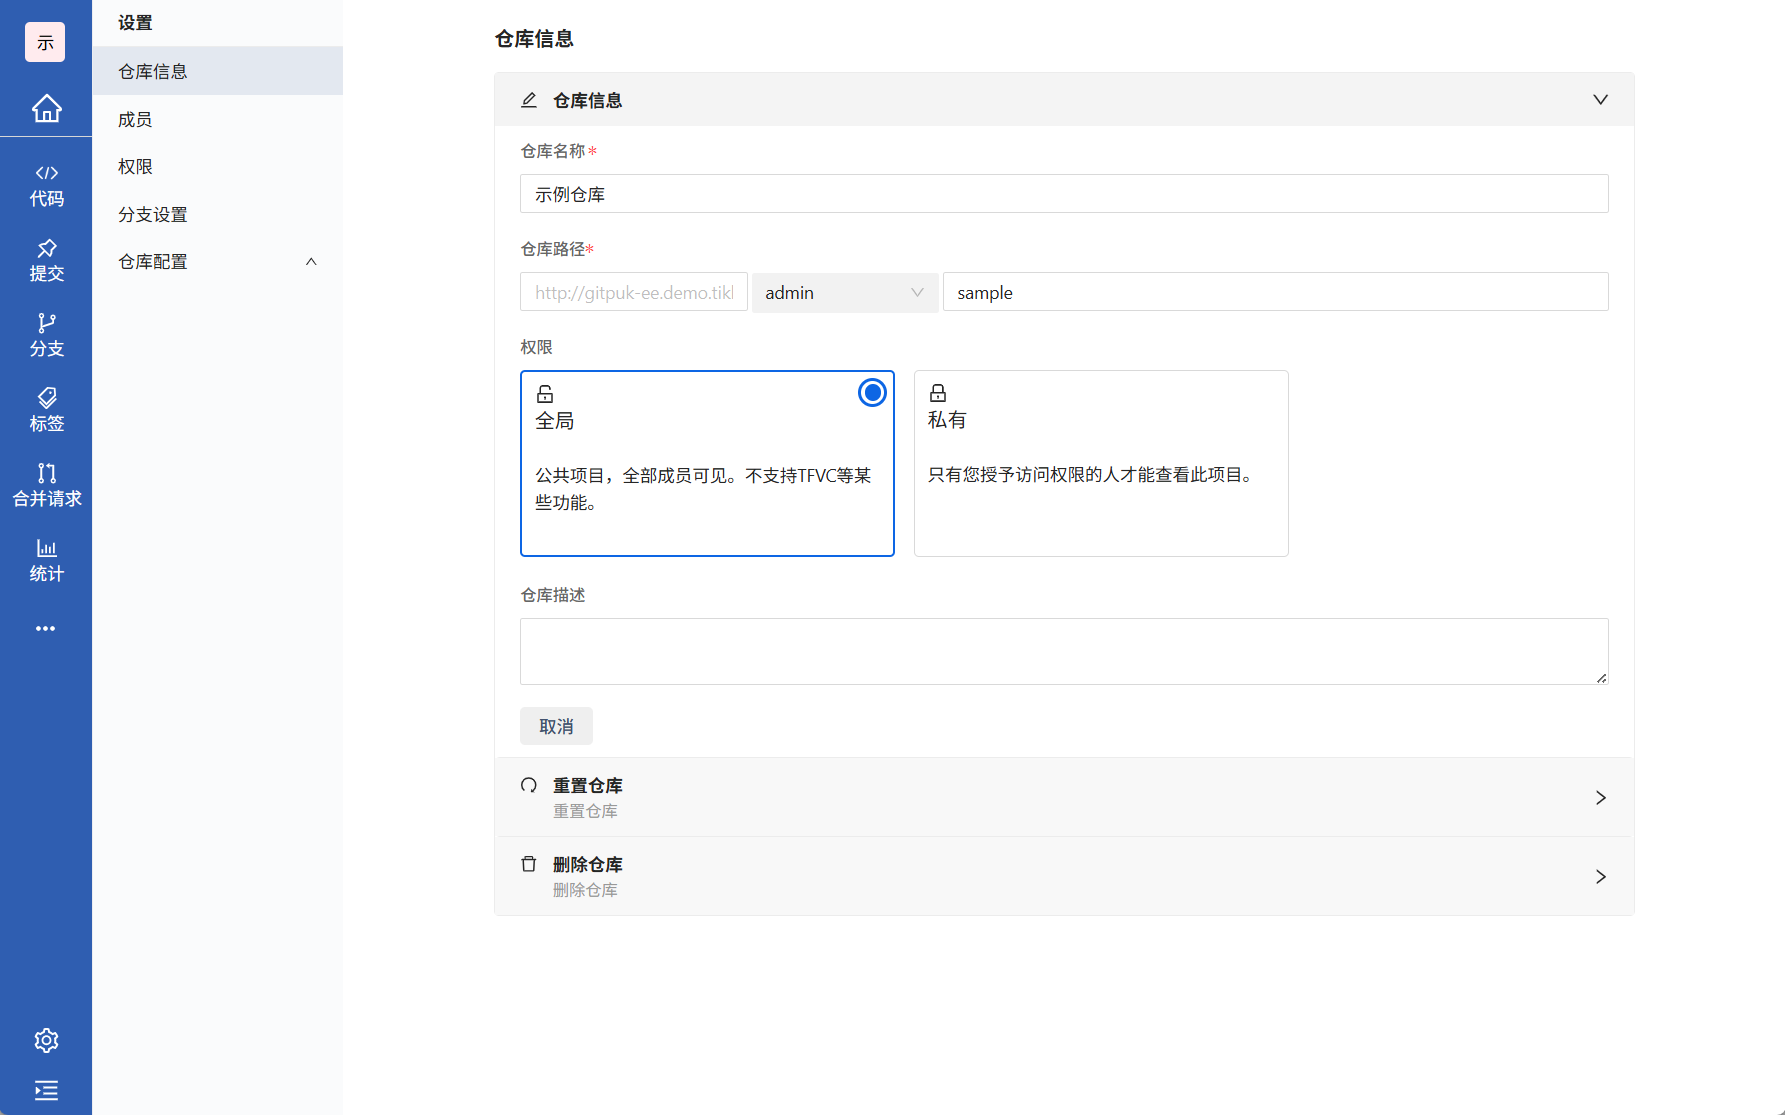Open the 提交 commits view

46,260
